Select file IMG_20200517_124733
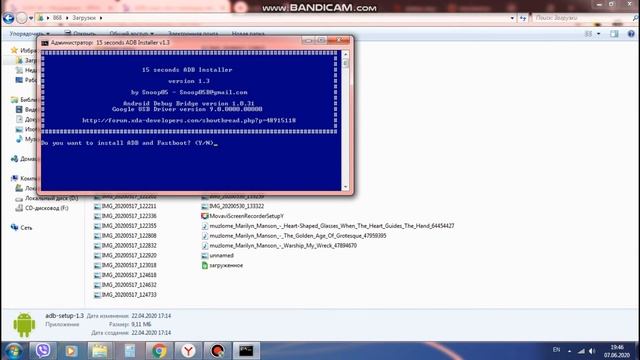The height and width of the screenshot is (360, 640). (125, 295)
